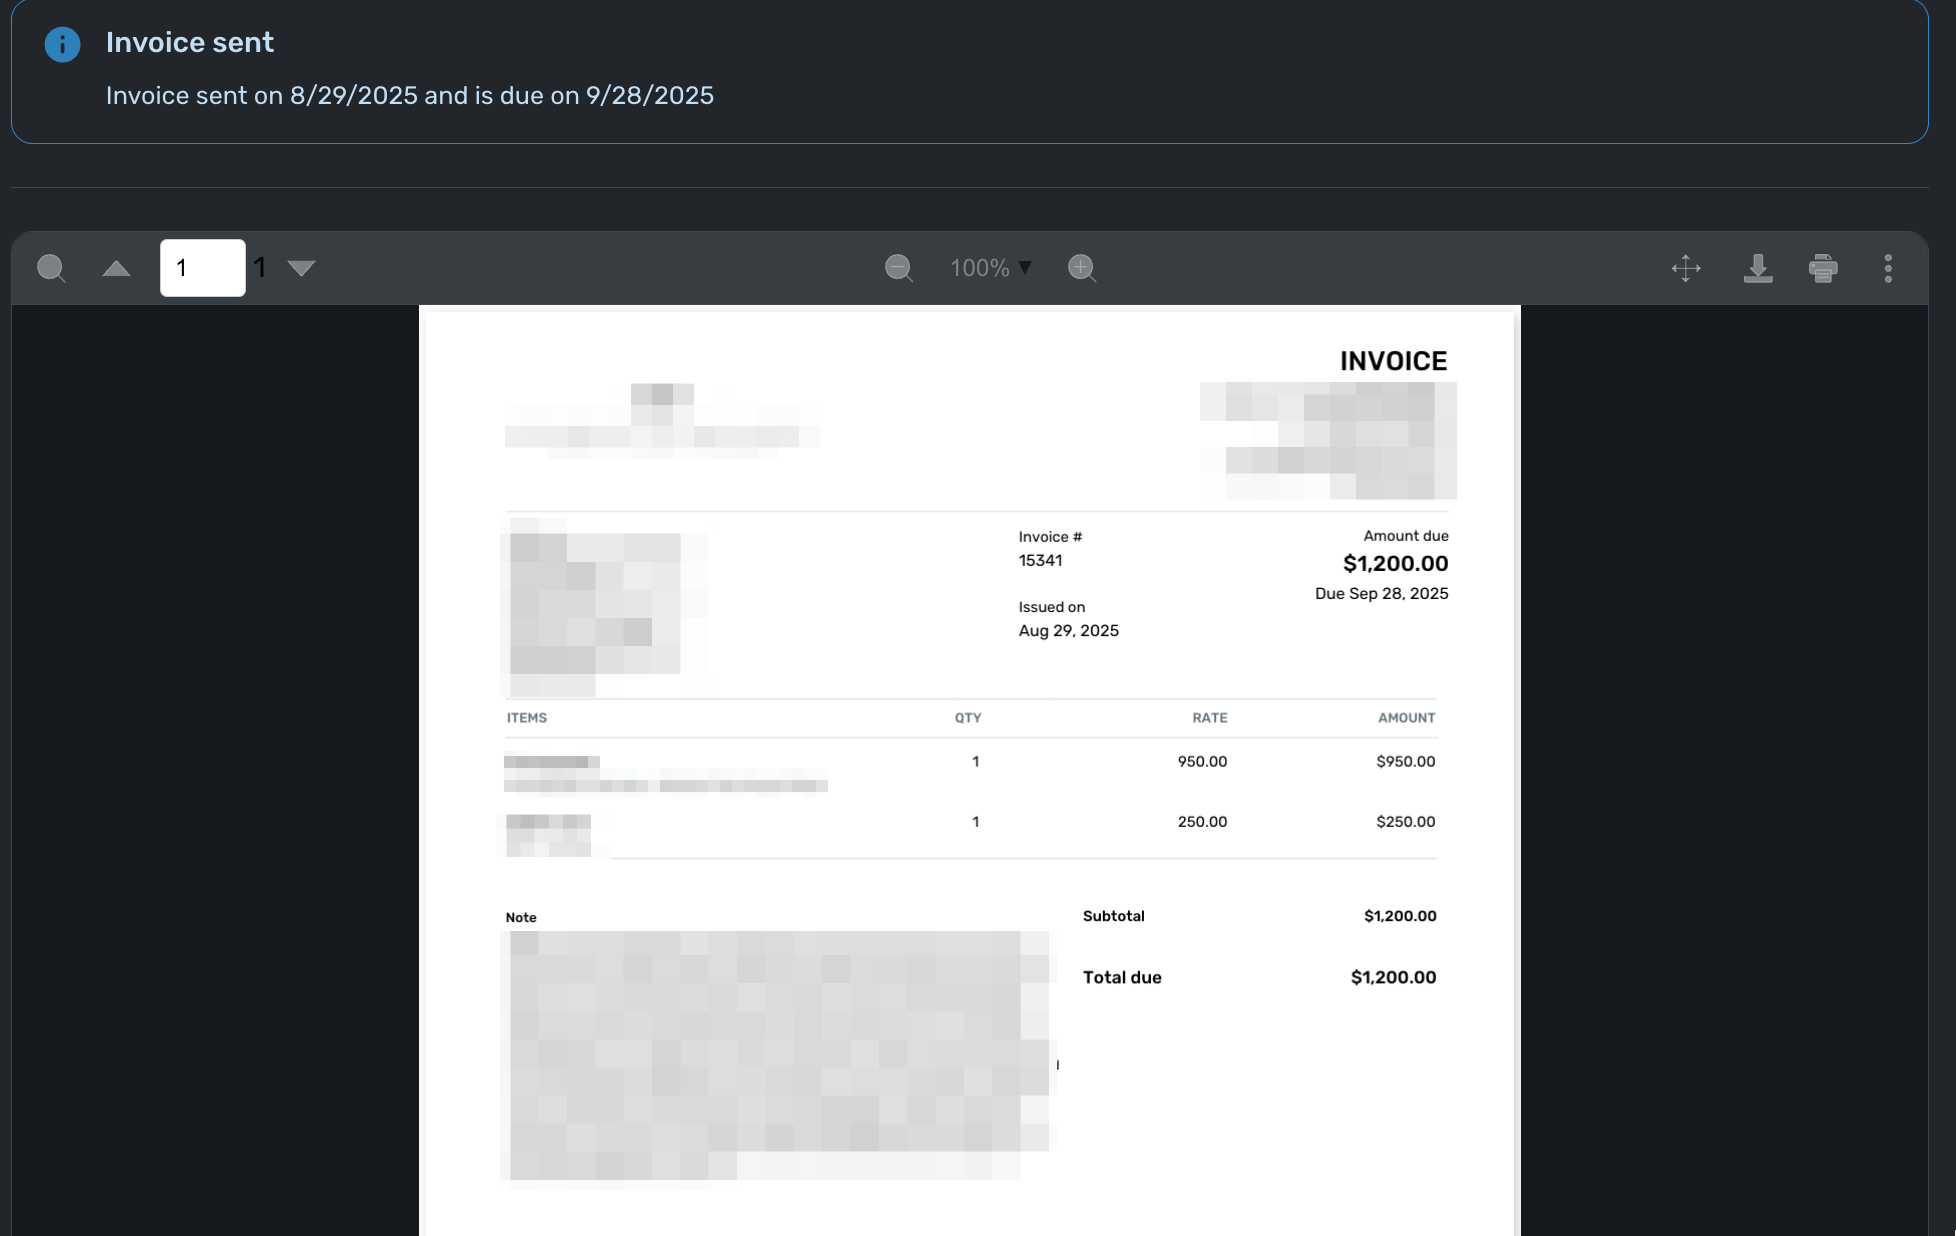Image resolution: width=1956 pixels, height=1236 pixels.
Task: Download the invoice PDF
Action: coord(1757,268)
